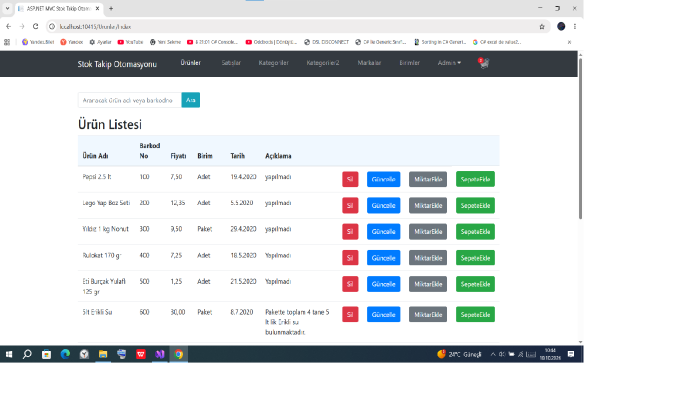The width and height of the screenshot is (700, 394).
Task: Open the Kategoriler nav item
Action: pyautogui.click(x=274, y=63)
